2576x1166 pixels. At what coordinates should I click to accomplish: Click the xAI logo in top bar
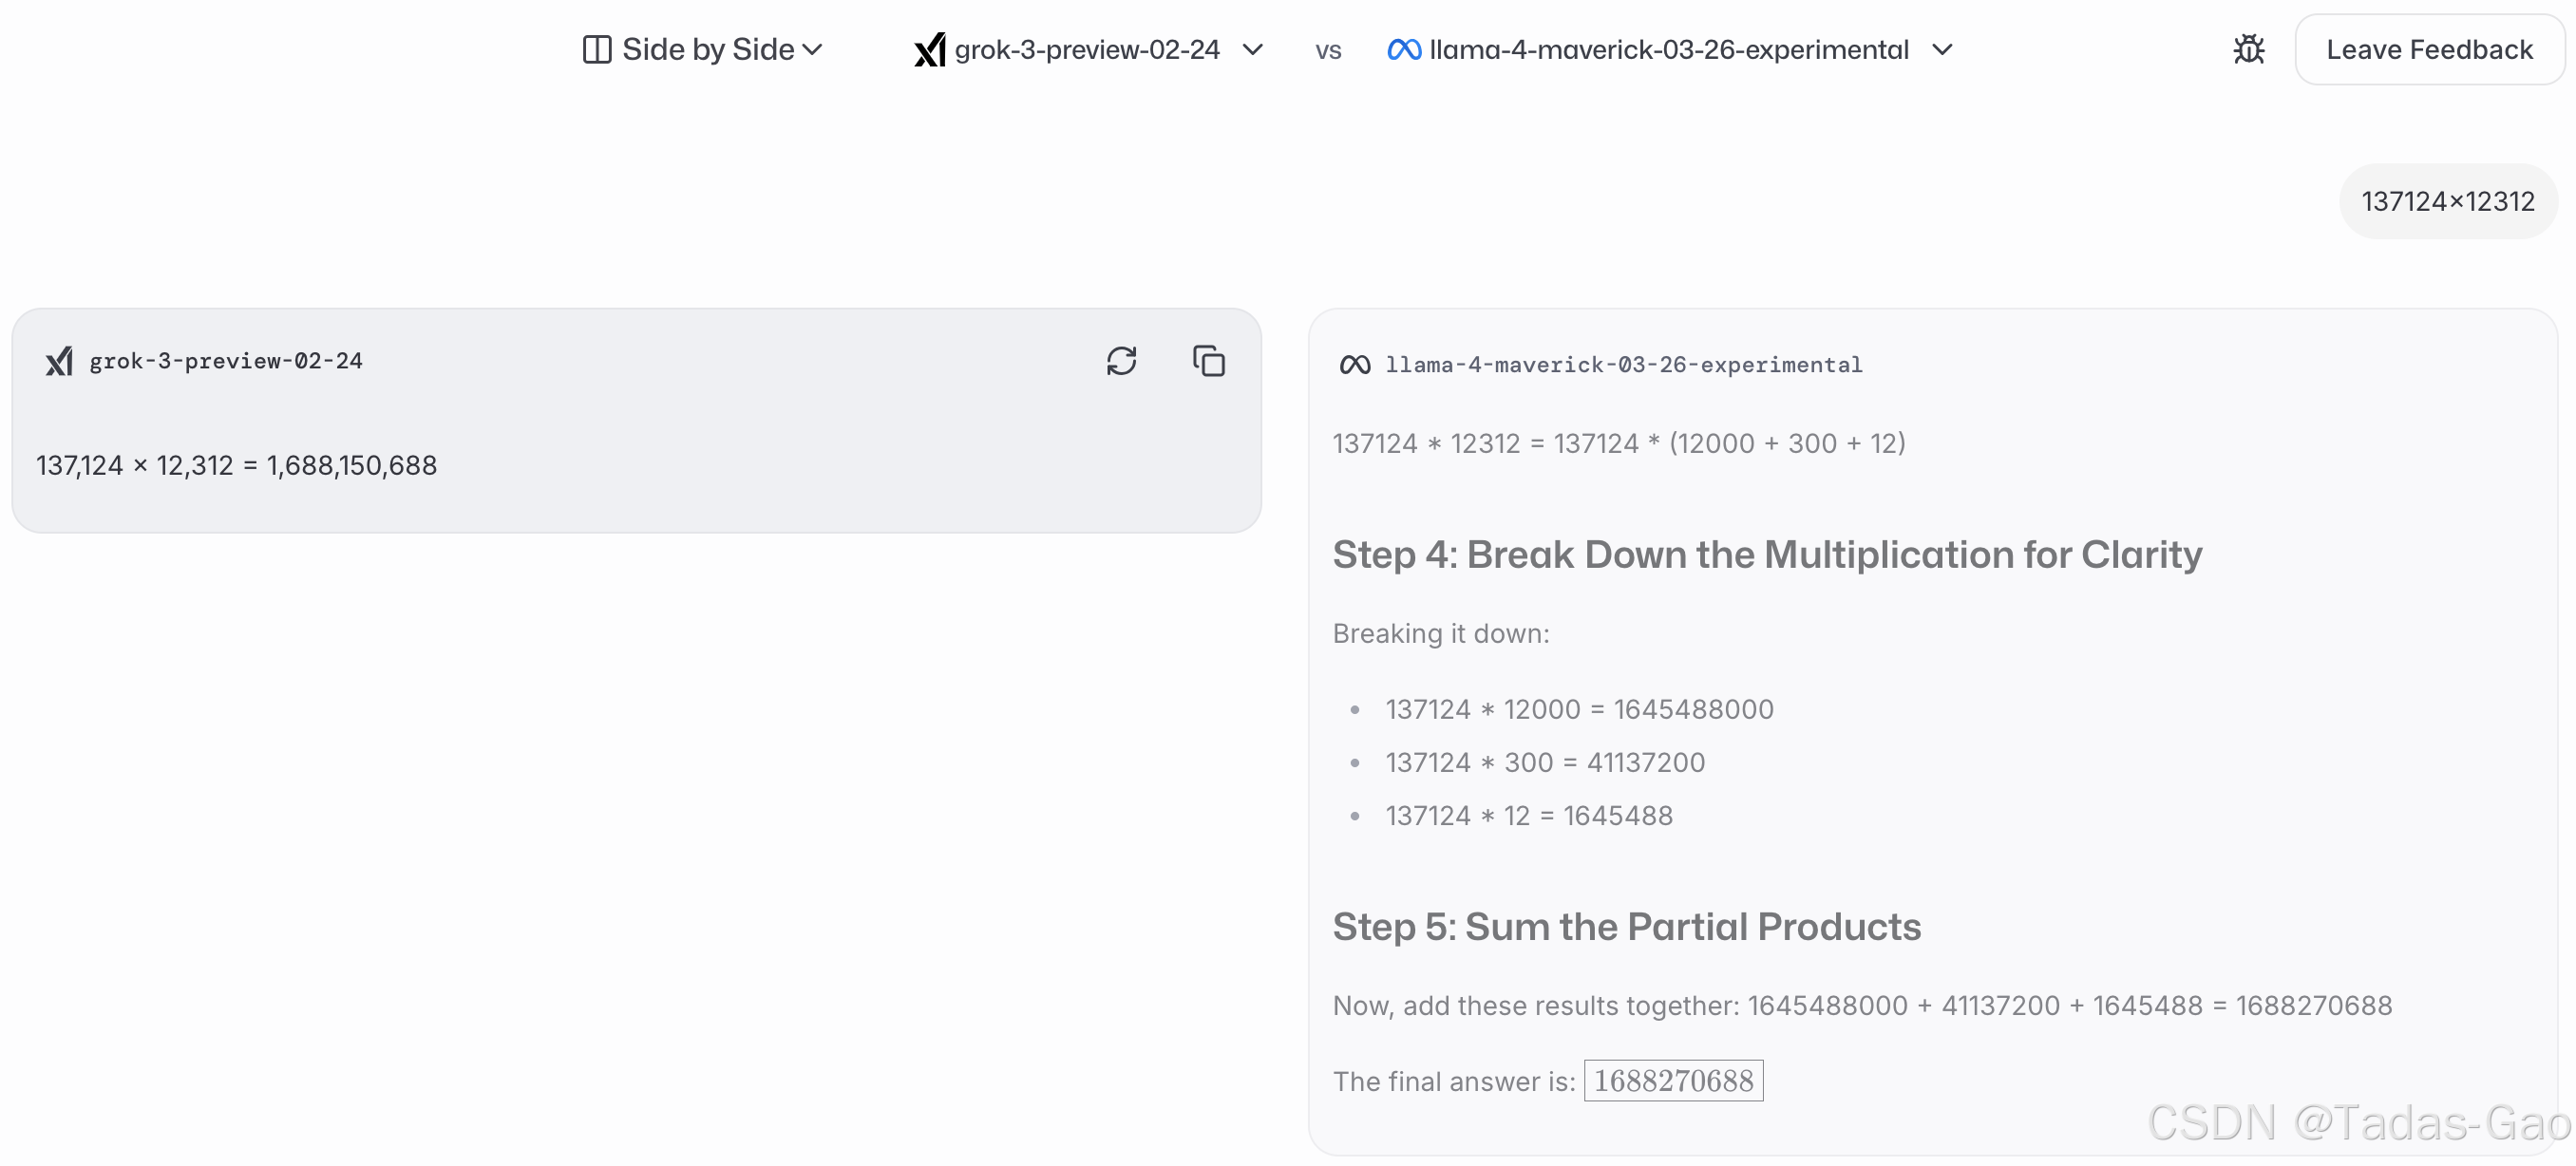coord(929,49)
